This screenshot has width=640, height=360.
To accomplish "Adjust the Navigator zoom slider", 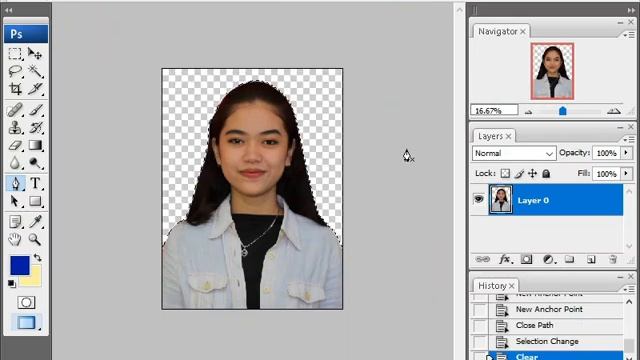I will click(562, 111).
